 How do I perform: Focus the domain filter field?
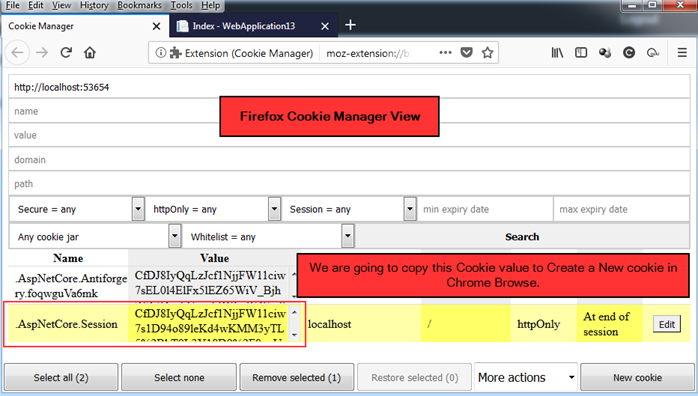(349, 159)
